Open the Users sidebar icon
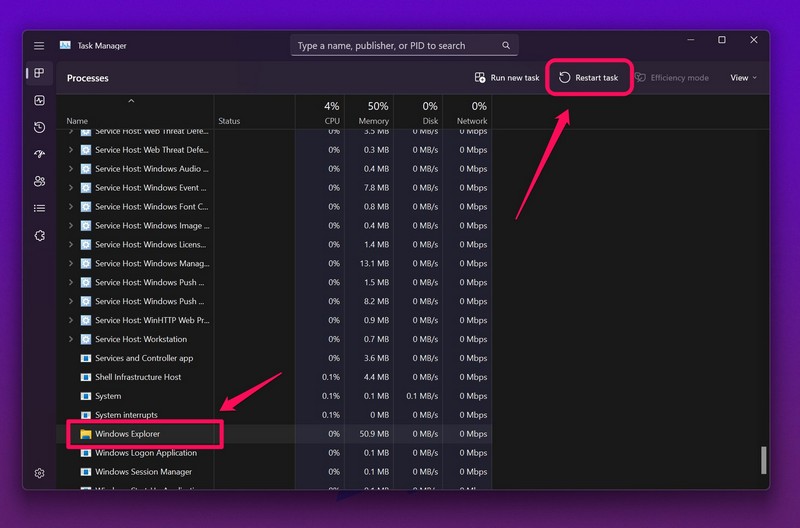Viewport: 800px width, 528px height. coord(39,181)
